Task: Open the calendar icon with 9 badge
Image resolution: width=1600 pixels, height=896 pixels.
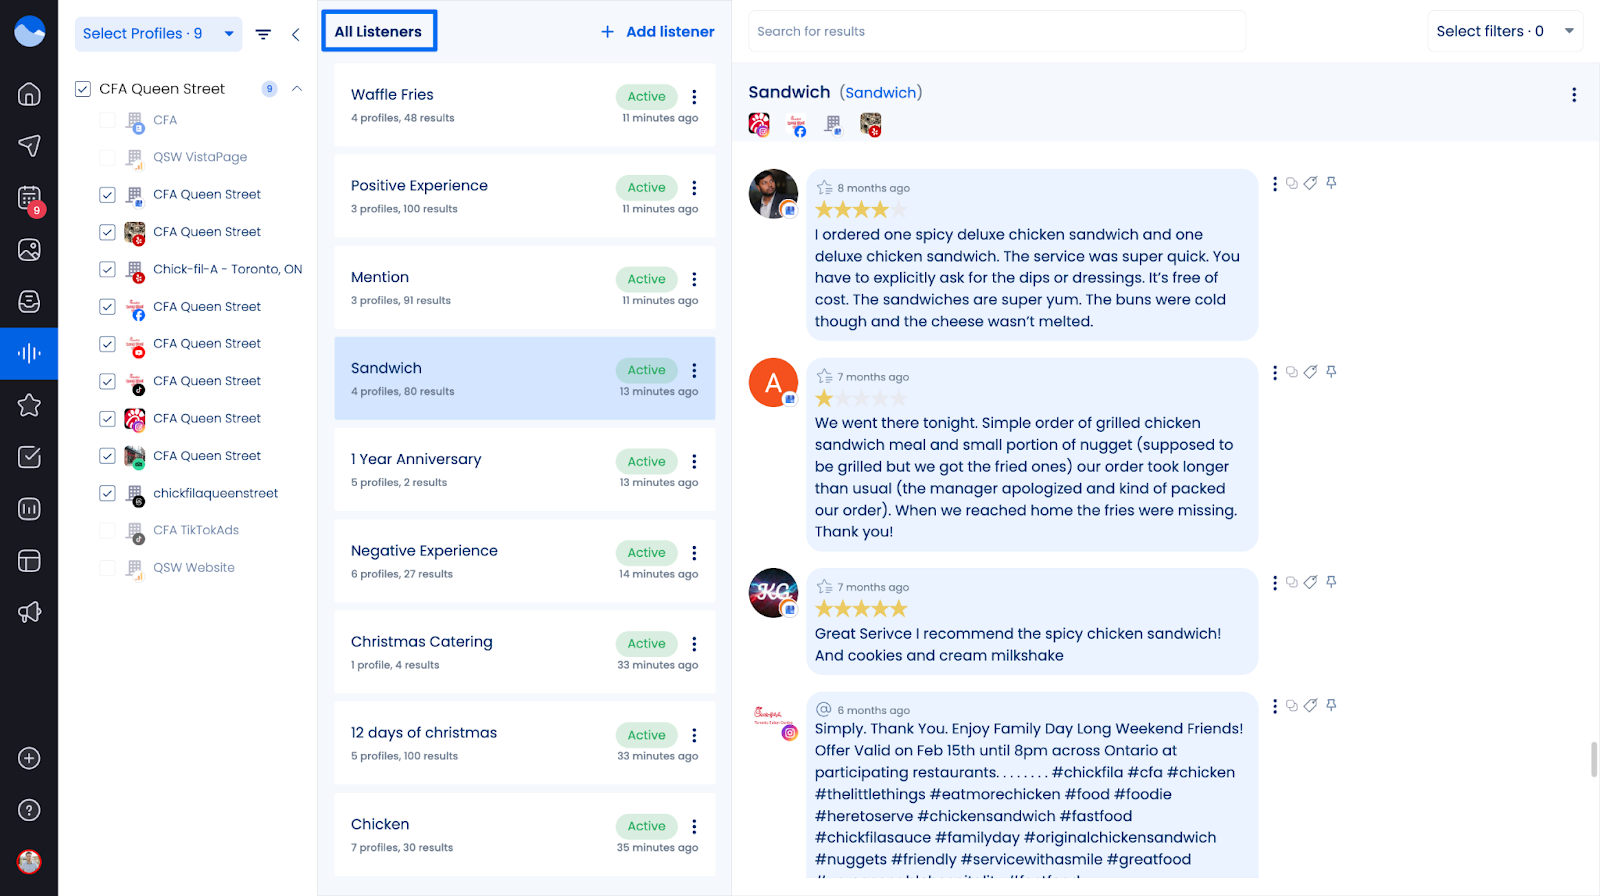Action: tap(29, 198)
